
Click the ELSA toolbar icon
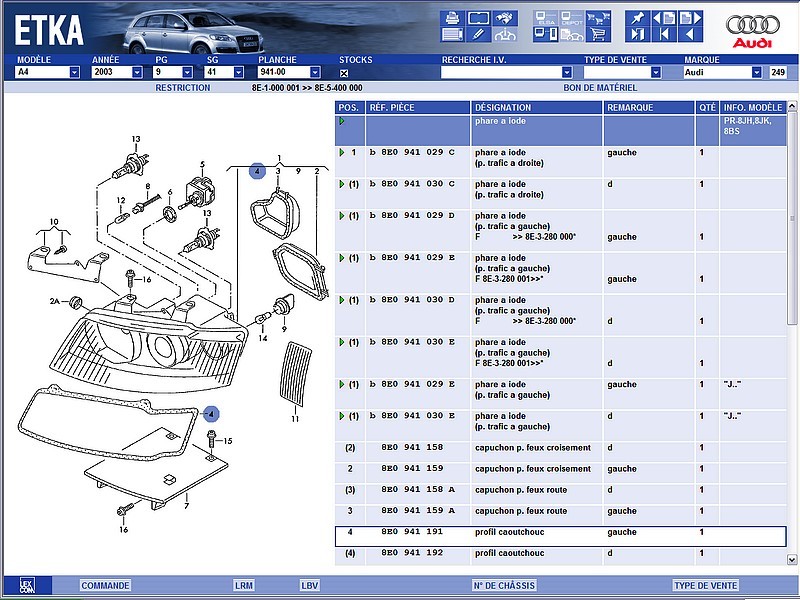pyautogui.click(x=546, y=18)
